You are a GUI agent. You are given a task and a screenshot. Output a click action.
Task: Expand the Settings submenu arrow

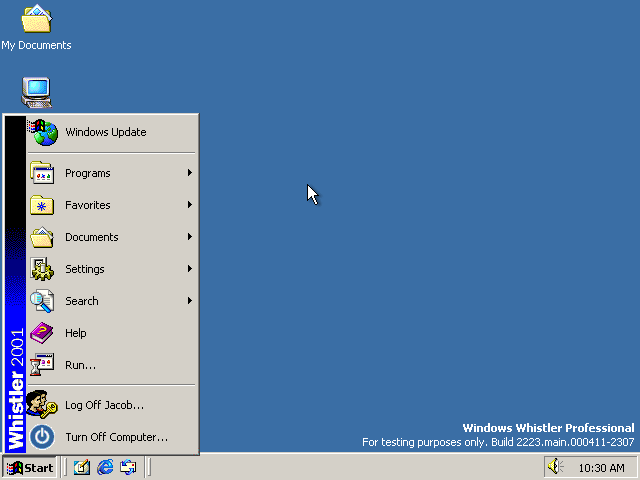(x=190, y=269)
